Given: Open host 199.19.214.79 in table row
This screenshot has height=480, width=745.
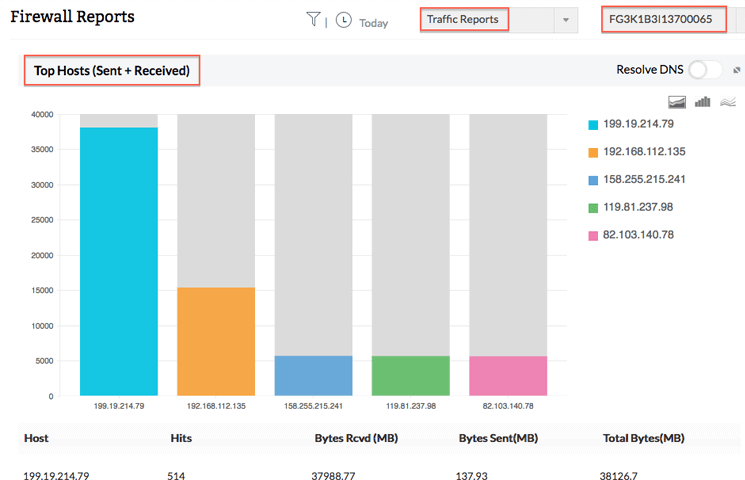Looking at the screenshot, I should [56, 475].
